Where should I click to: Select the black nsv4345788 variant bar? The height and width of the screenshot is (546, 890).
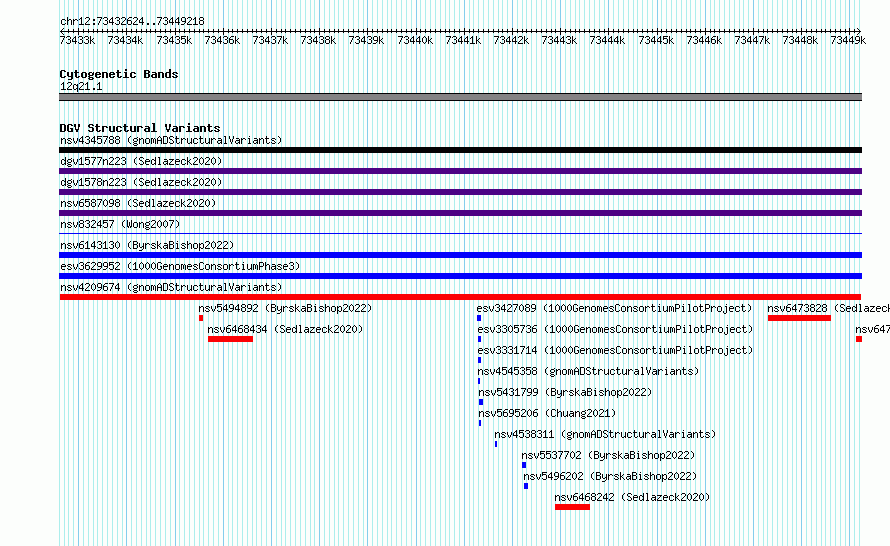point(460,150)
